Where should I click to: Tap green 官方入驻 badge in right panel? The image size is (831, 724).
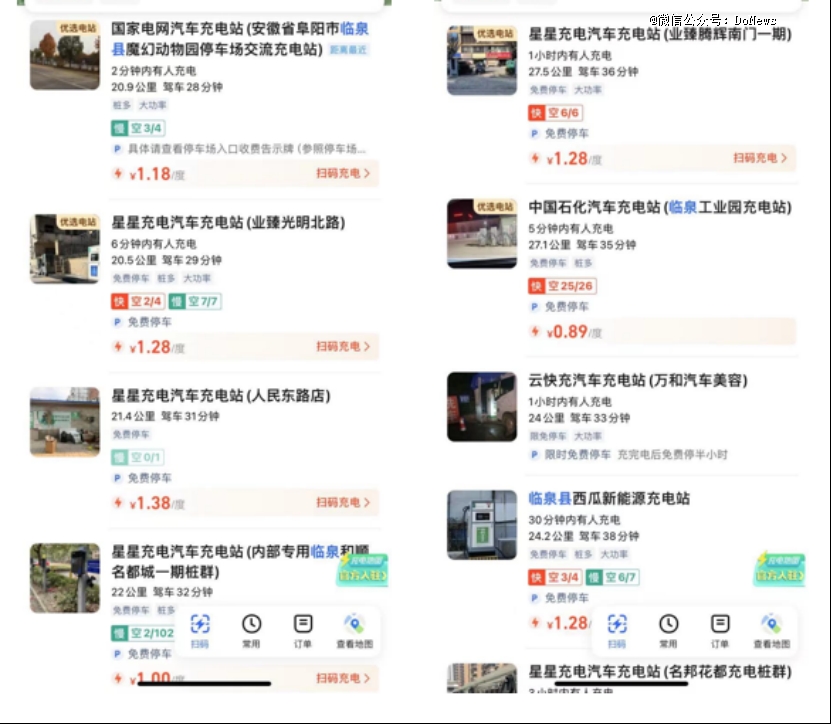(x=780, y=569)
